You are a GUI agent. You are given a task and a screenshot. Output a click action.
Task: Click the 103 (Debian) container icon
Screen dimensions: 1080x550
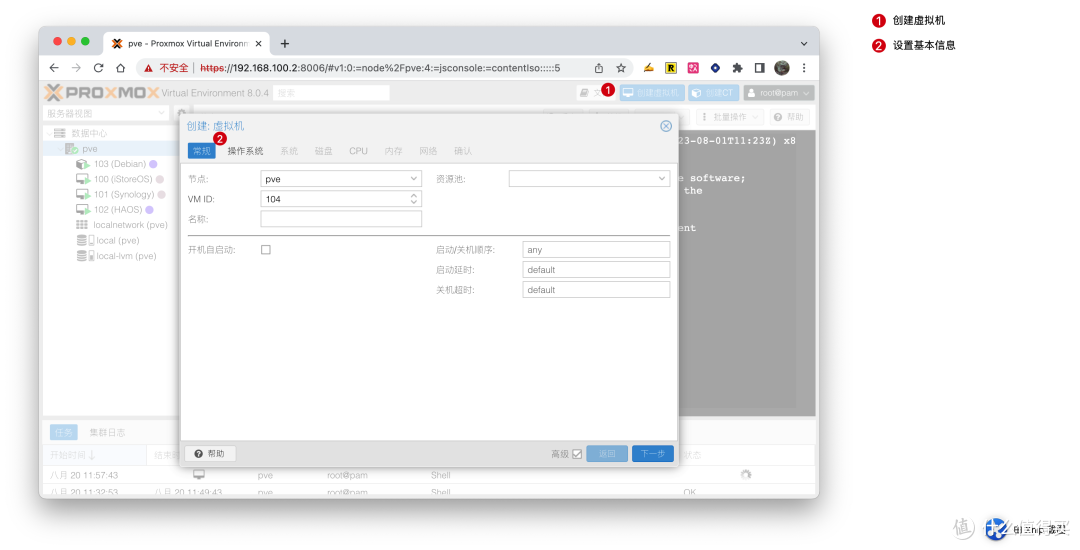83,164
